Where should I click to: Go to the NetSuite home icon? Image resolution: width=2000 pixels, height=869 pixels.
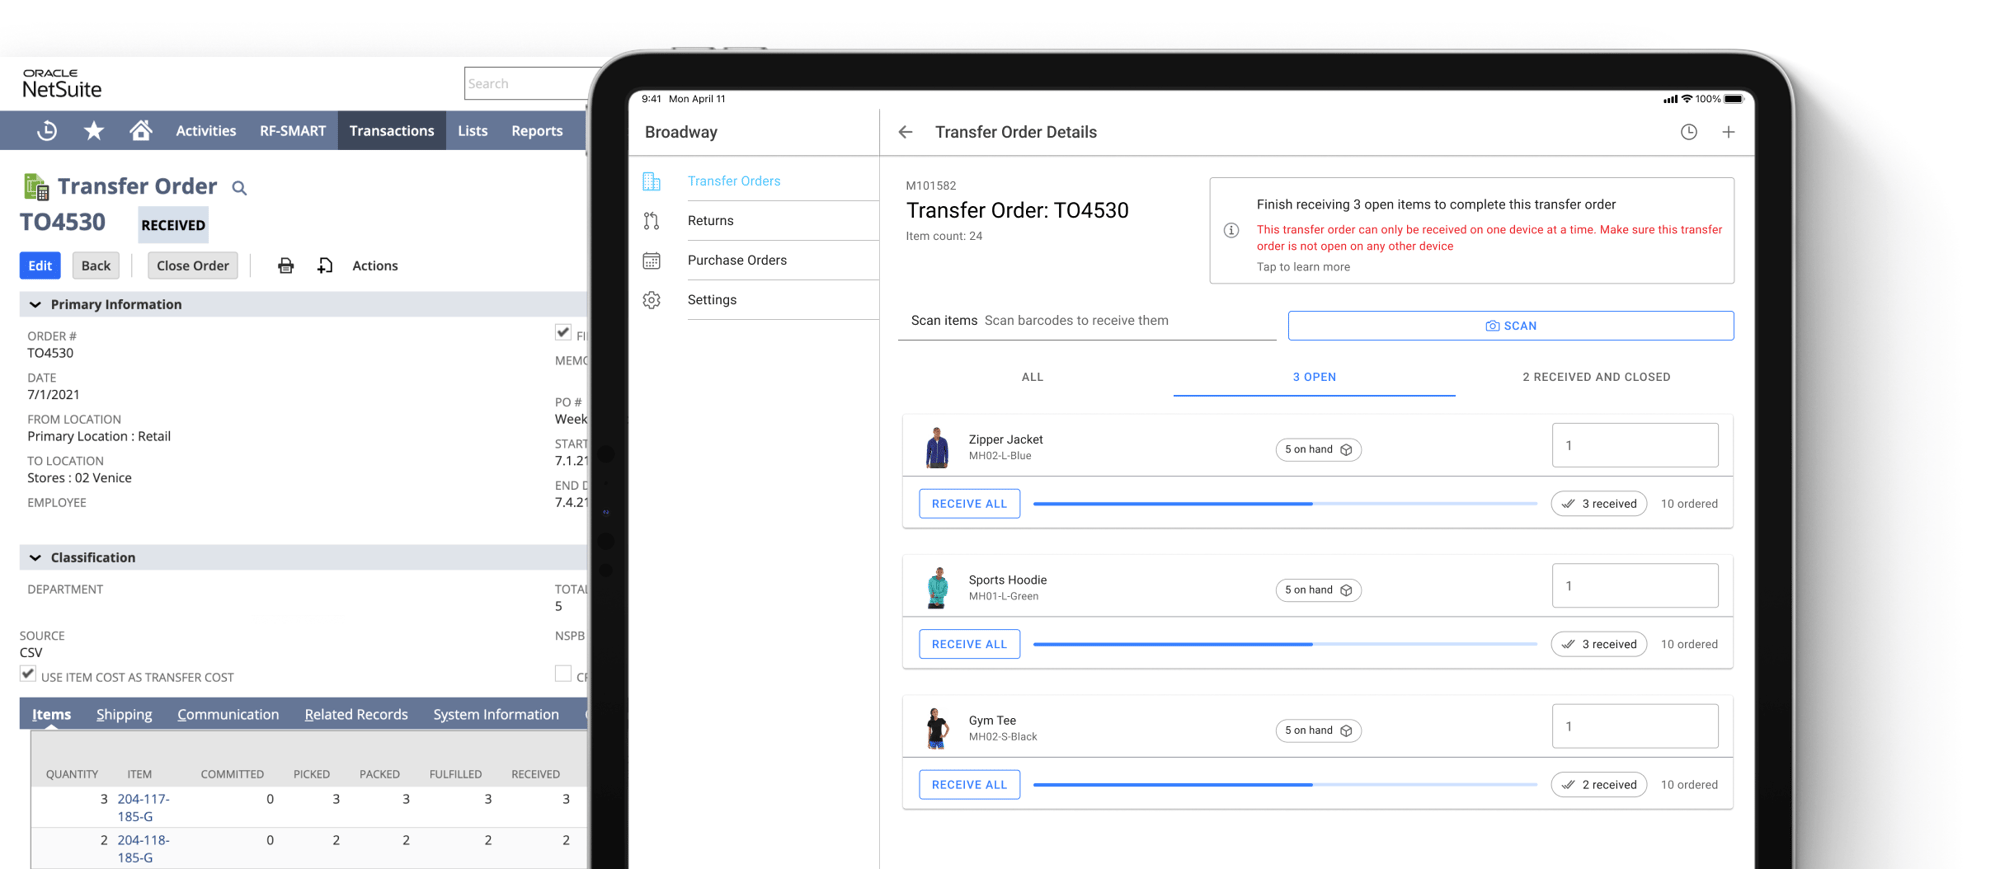(x=141, y=130)
